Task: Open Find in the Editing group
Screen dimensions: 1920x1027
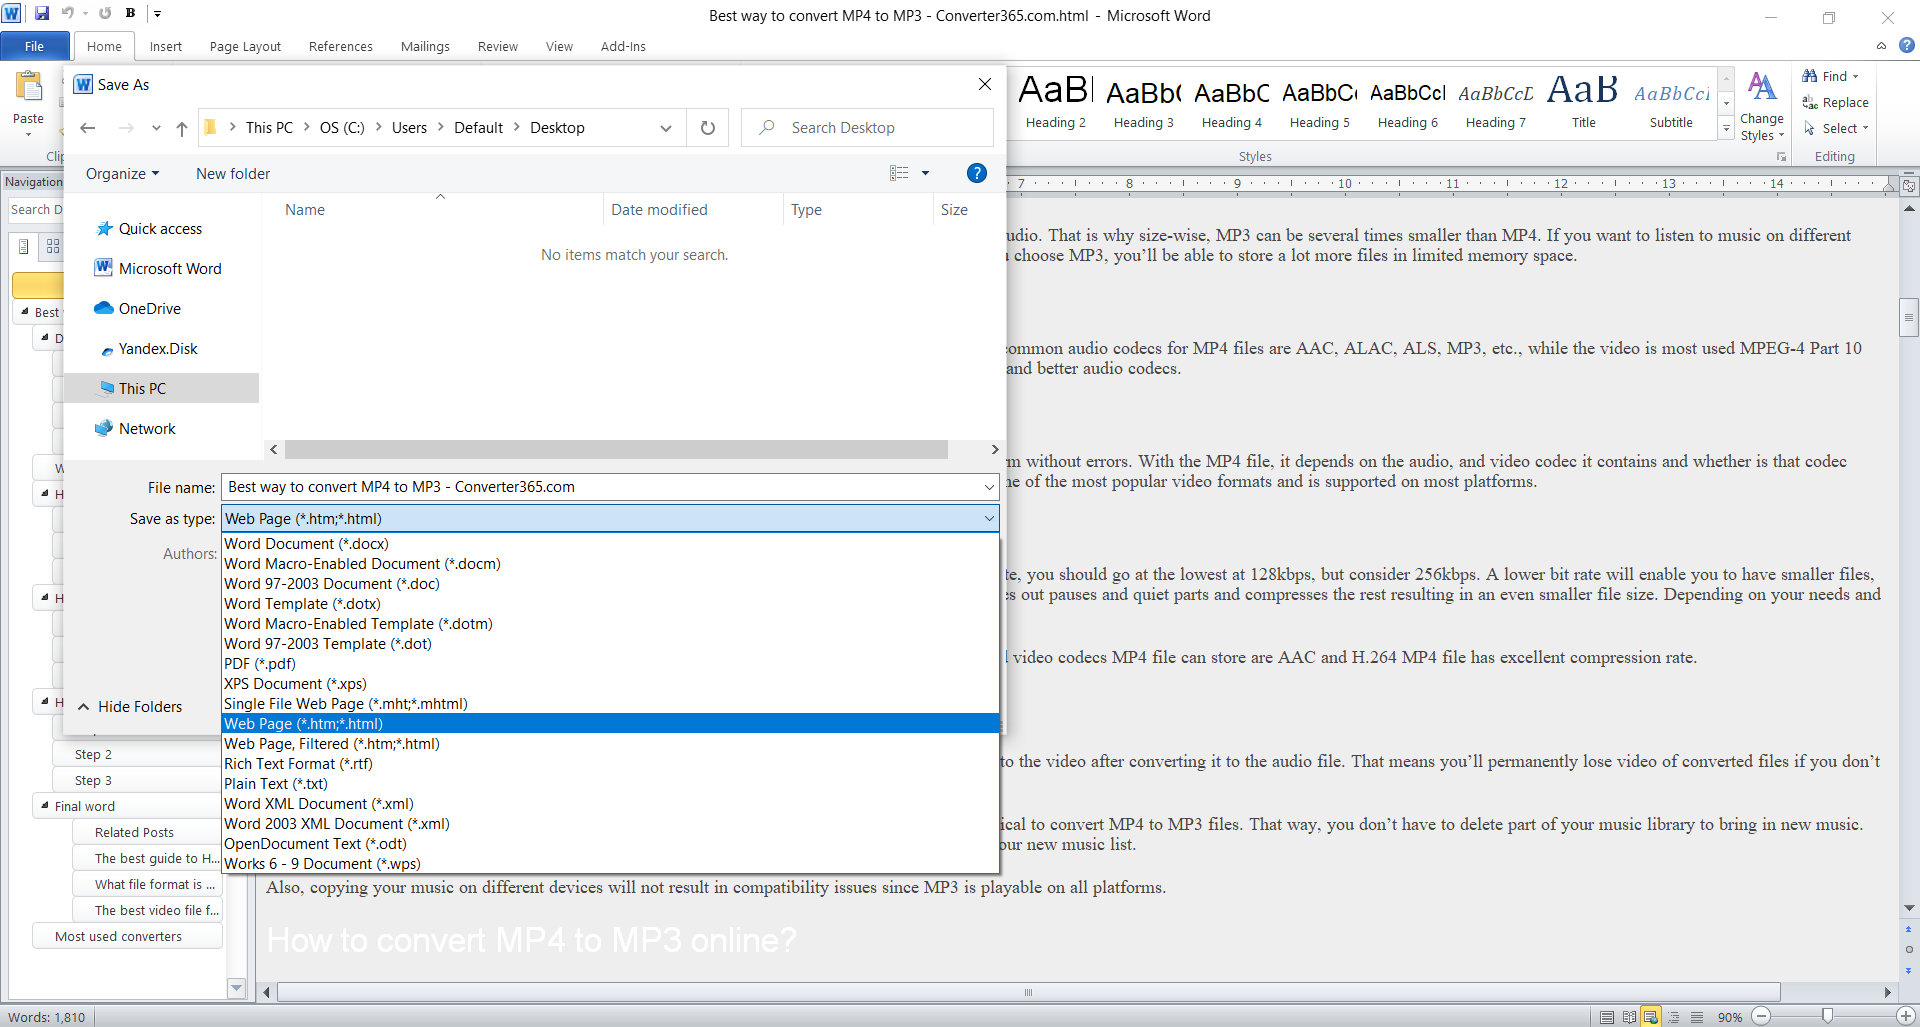Action: [1831, 76]
